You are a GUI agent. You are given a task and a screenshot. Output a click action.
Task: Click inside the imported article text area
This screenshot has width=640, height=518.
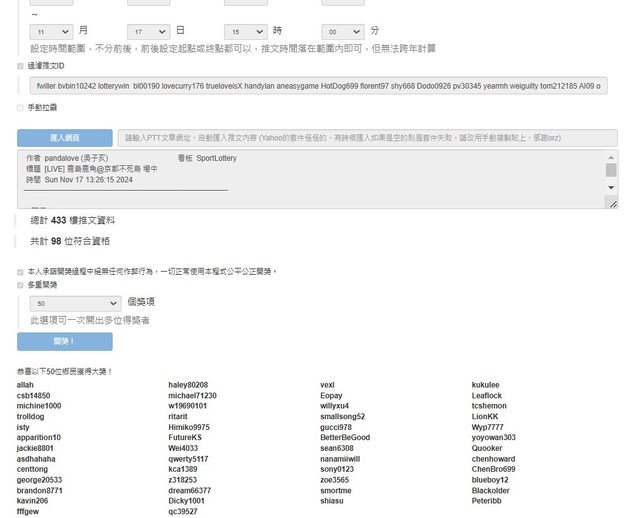coord(300,180)
